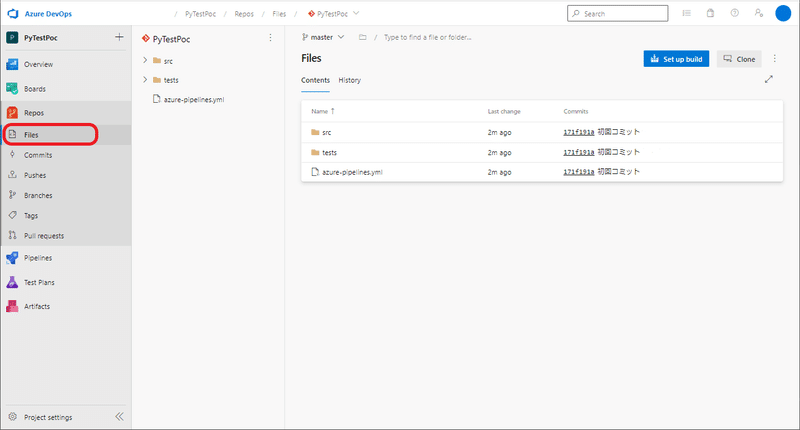Collapse the sidebar with the double chevron

point(119,417)
